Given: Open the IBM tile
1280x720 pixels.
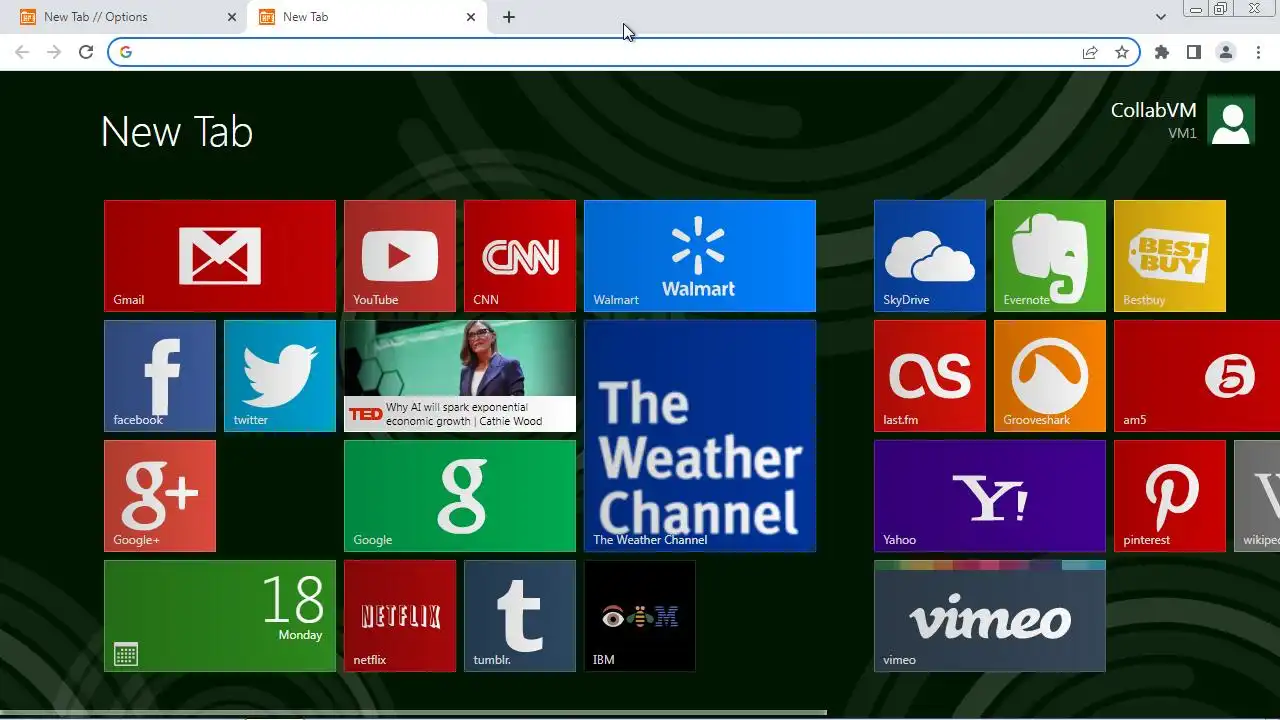Looking at the screenshot, I should [640, 616].
